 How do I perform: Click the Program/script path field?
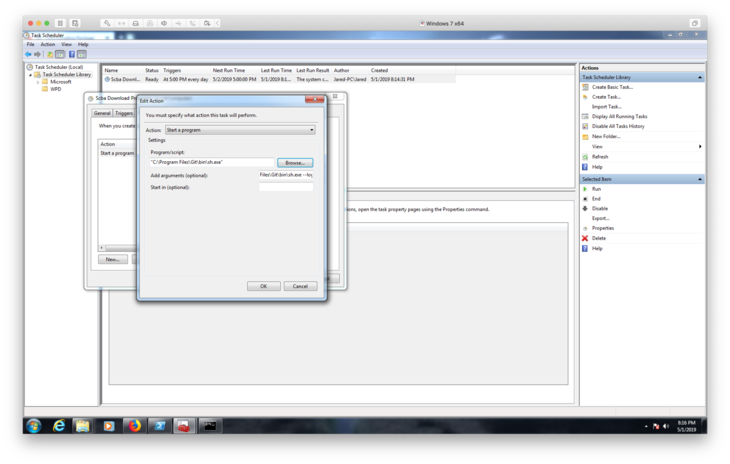point(212,162)
